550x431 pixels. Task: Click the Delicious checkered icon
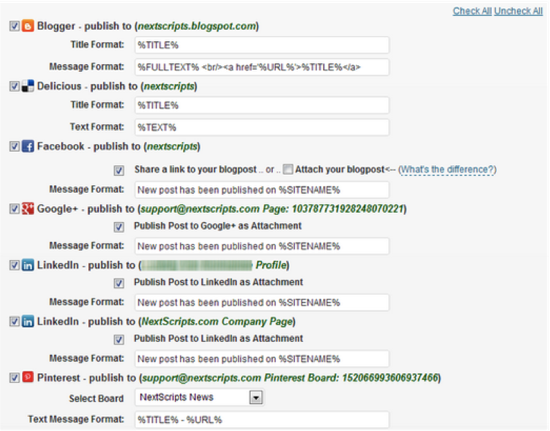click(28, 86)
